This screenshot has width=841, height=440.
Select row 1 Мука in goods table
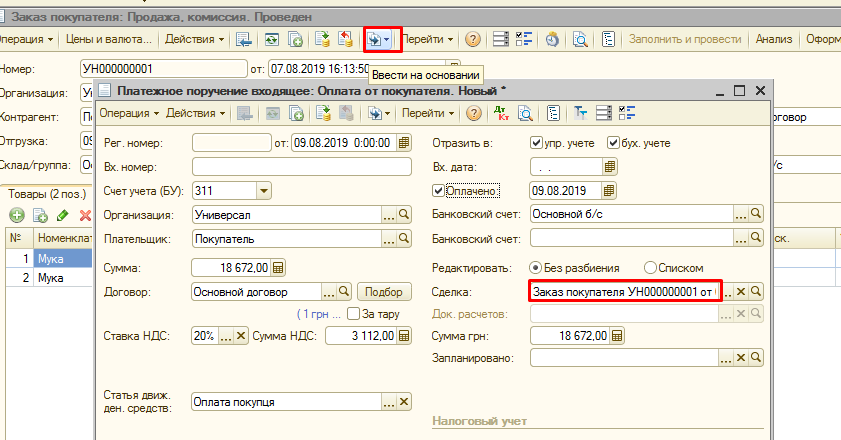(49, 259)
